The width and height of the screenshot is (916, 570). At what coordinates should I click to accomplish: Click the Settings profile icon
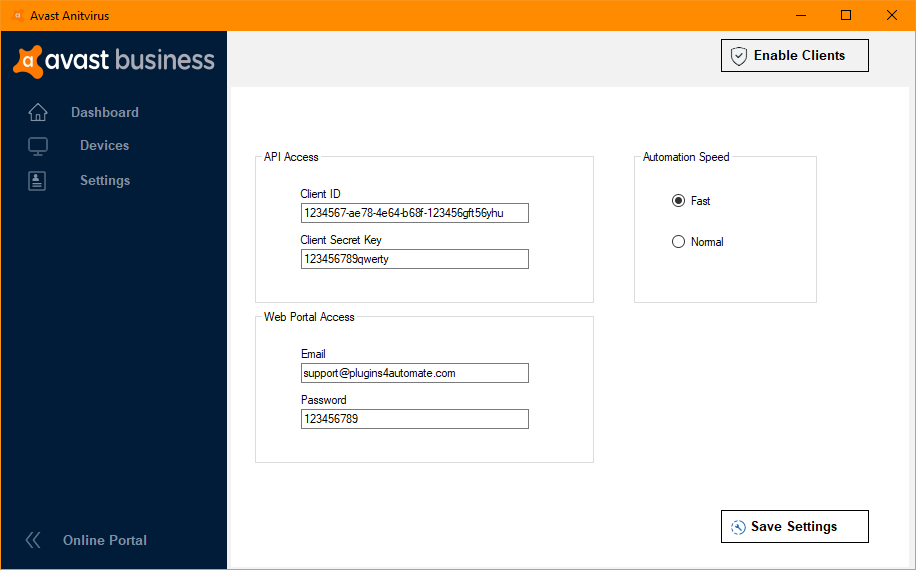(x=38, y=181)
